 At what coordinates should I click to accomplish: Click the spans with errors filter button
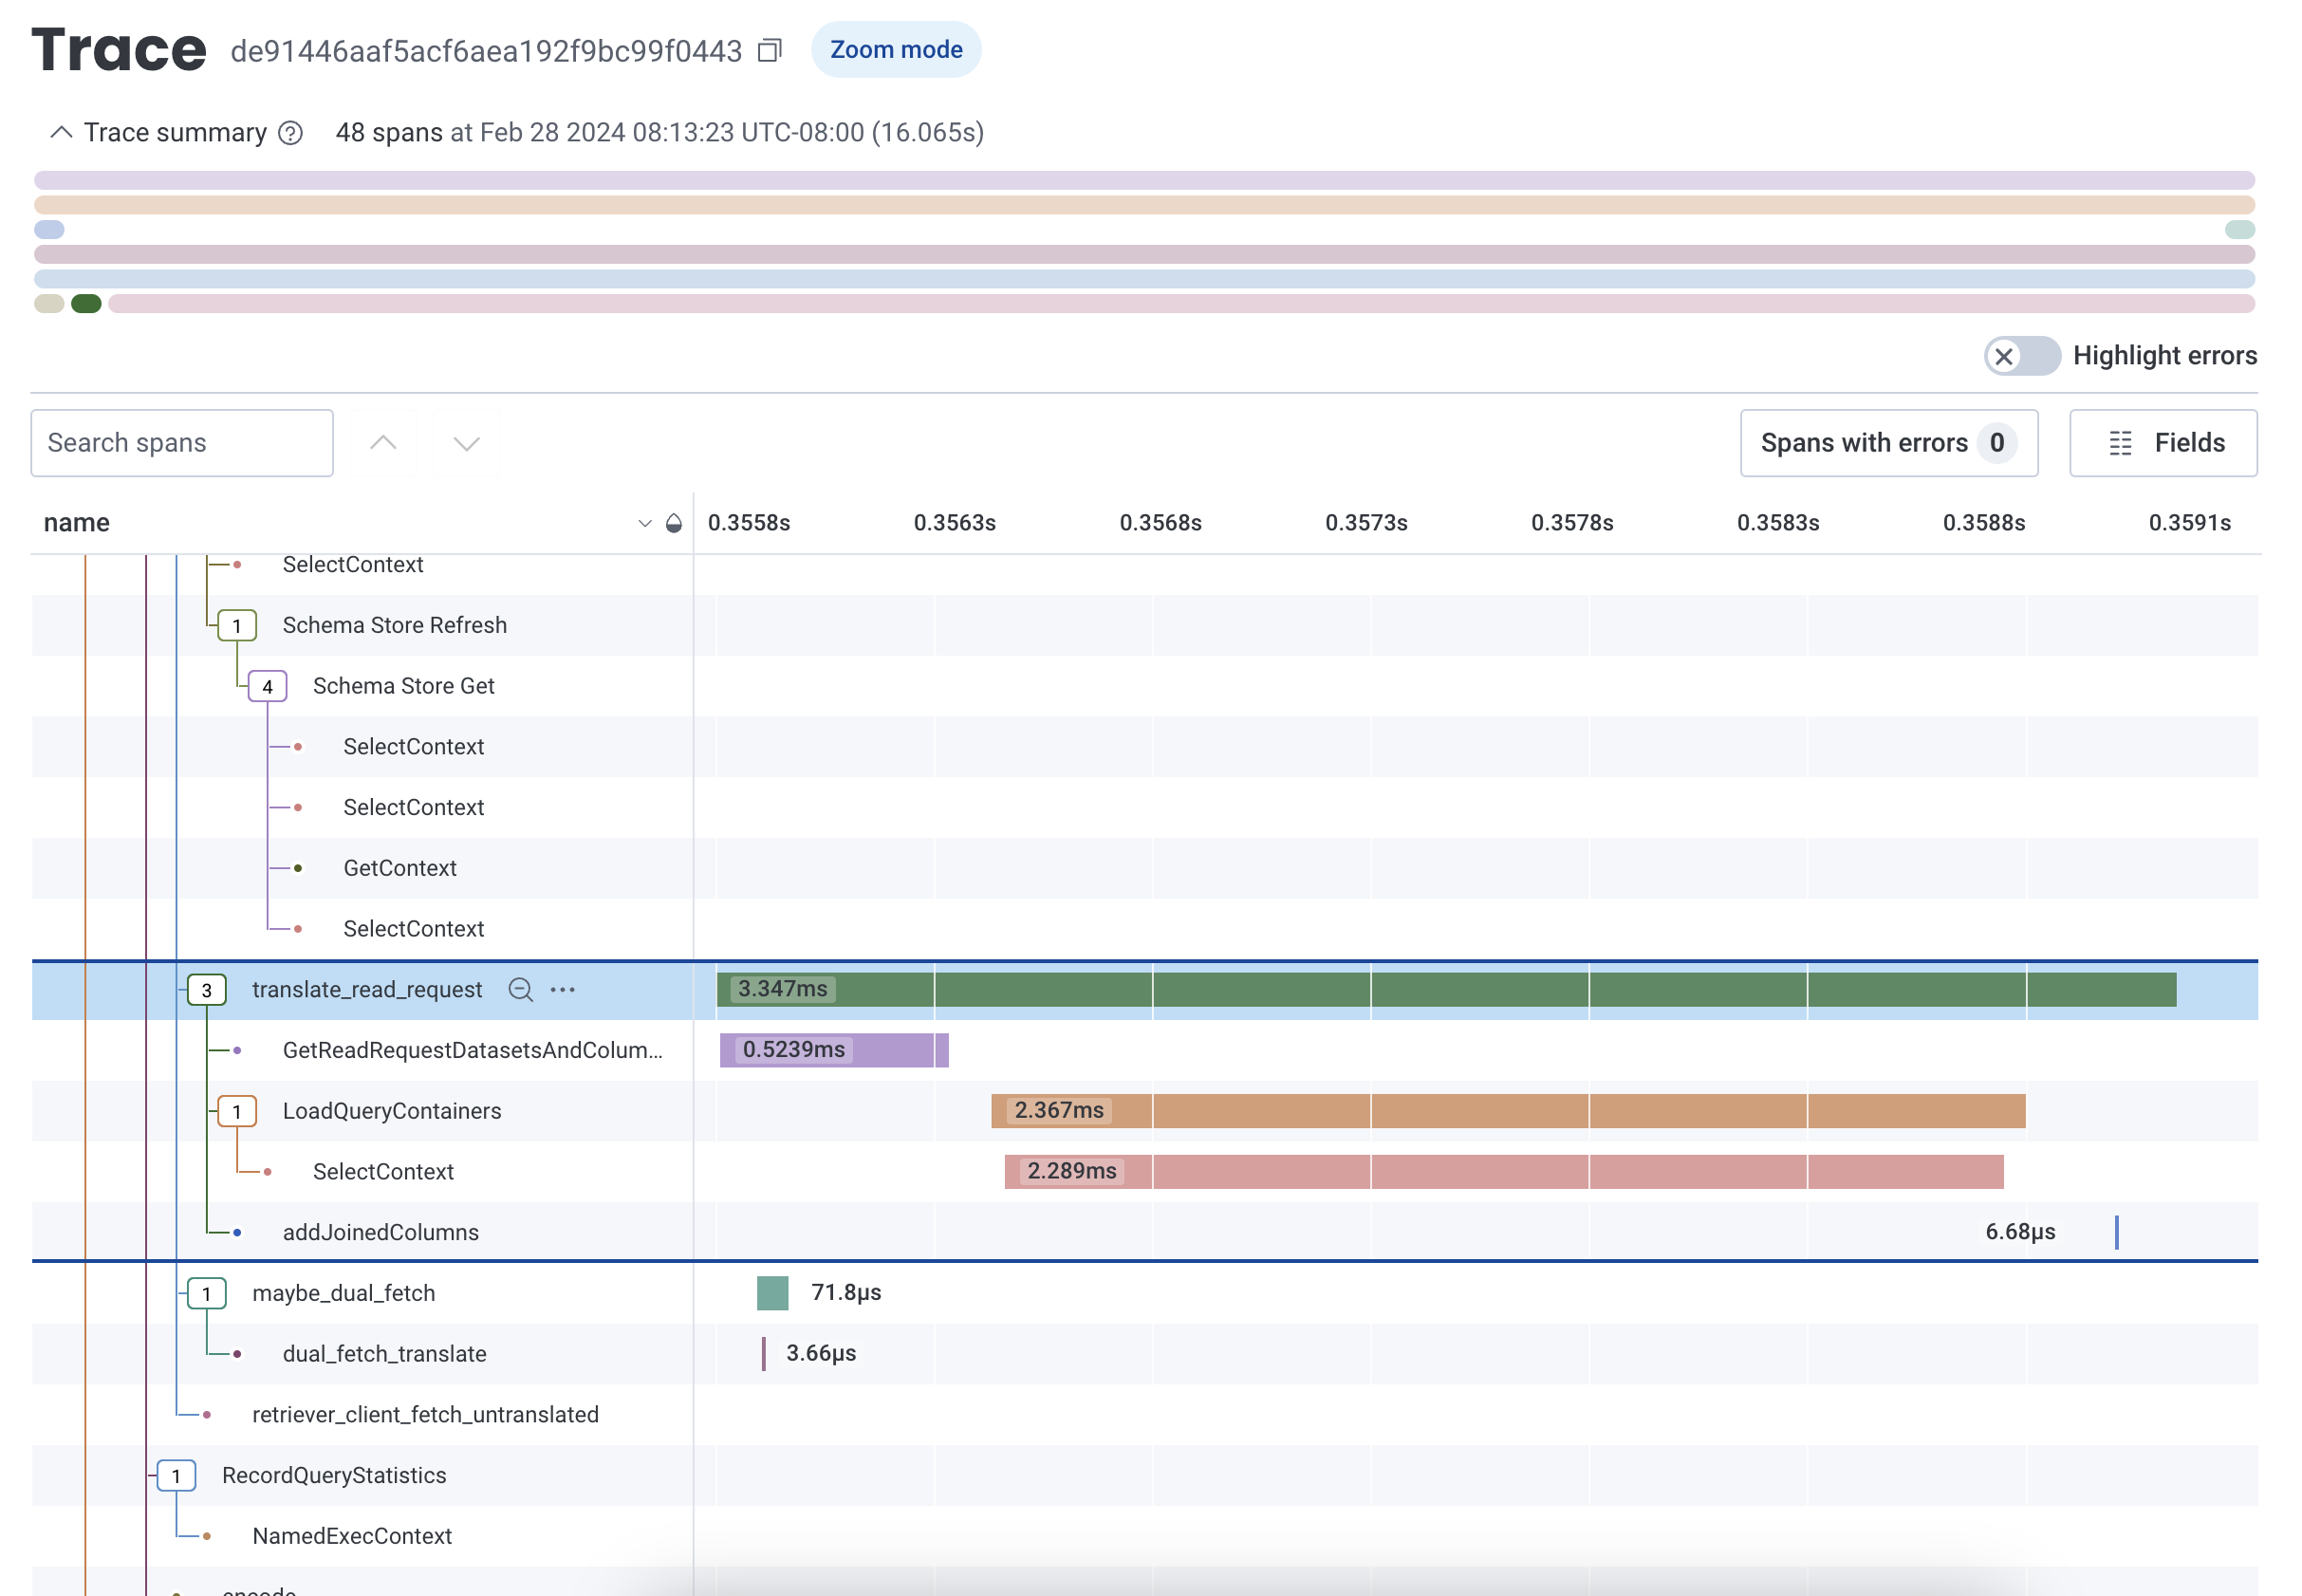[x=1887, y=441]
